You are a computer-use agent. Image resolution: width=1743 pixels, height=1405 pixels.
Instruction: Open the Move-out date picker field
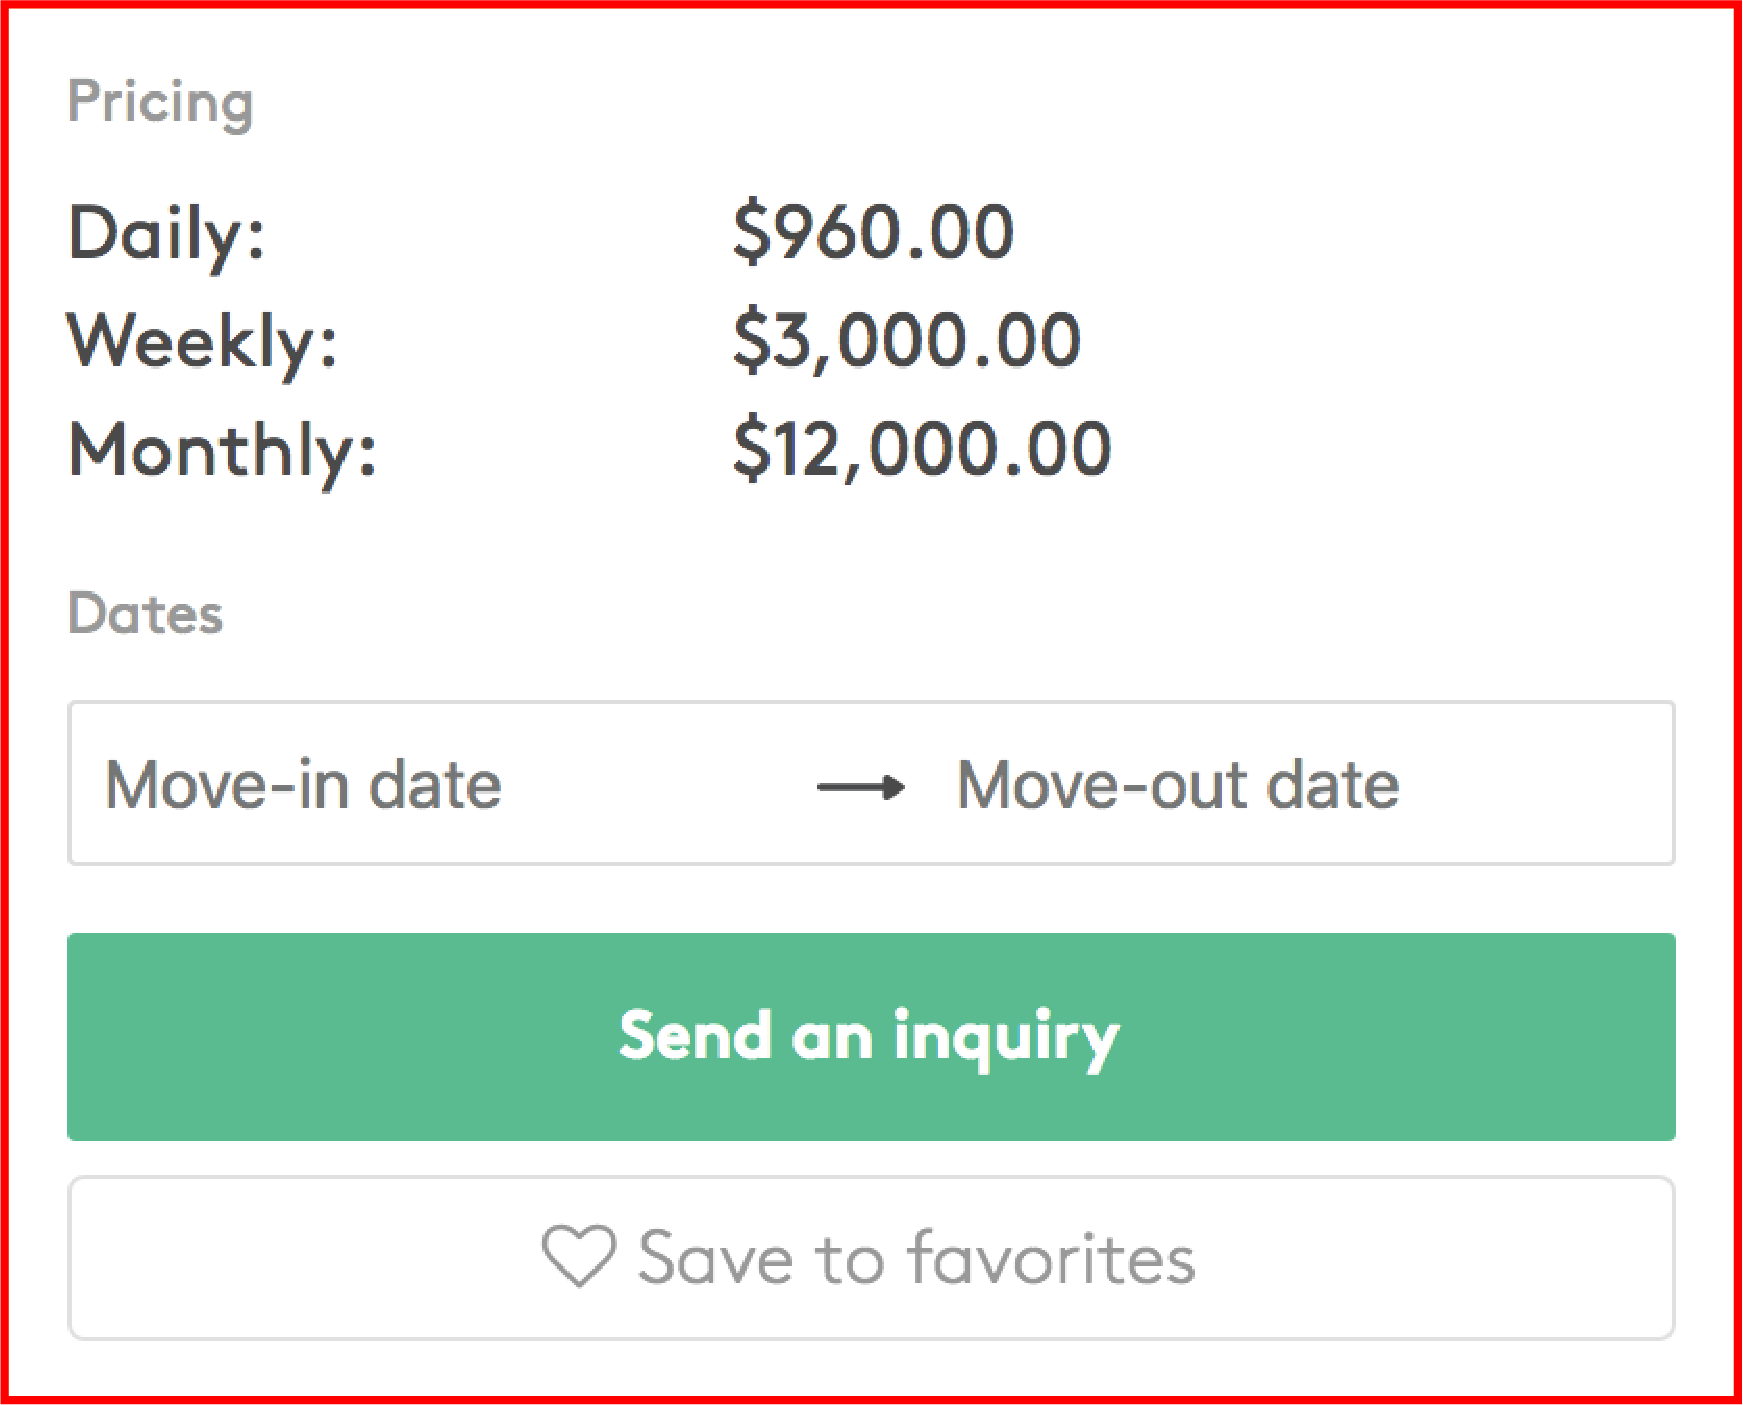1177,785
